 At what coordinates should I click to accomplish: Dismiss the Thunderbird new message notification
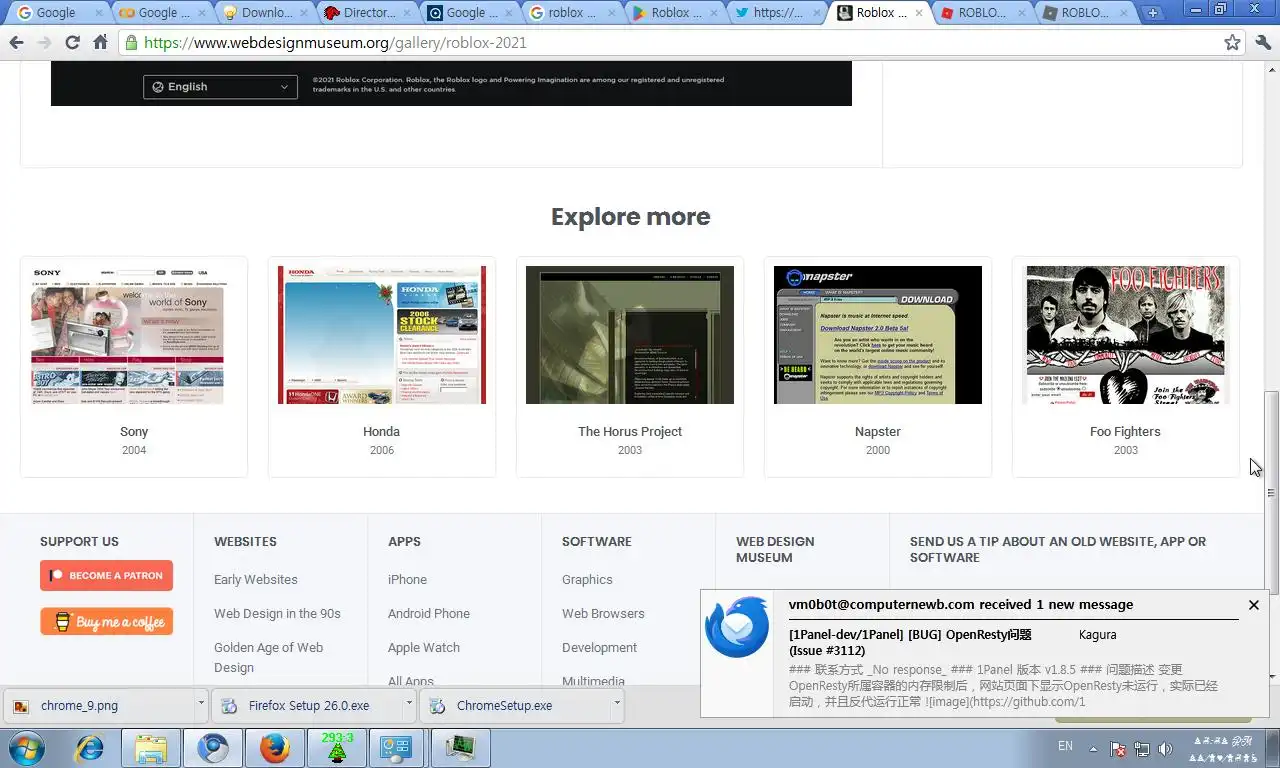[1254, 605]
